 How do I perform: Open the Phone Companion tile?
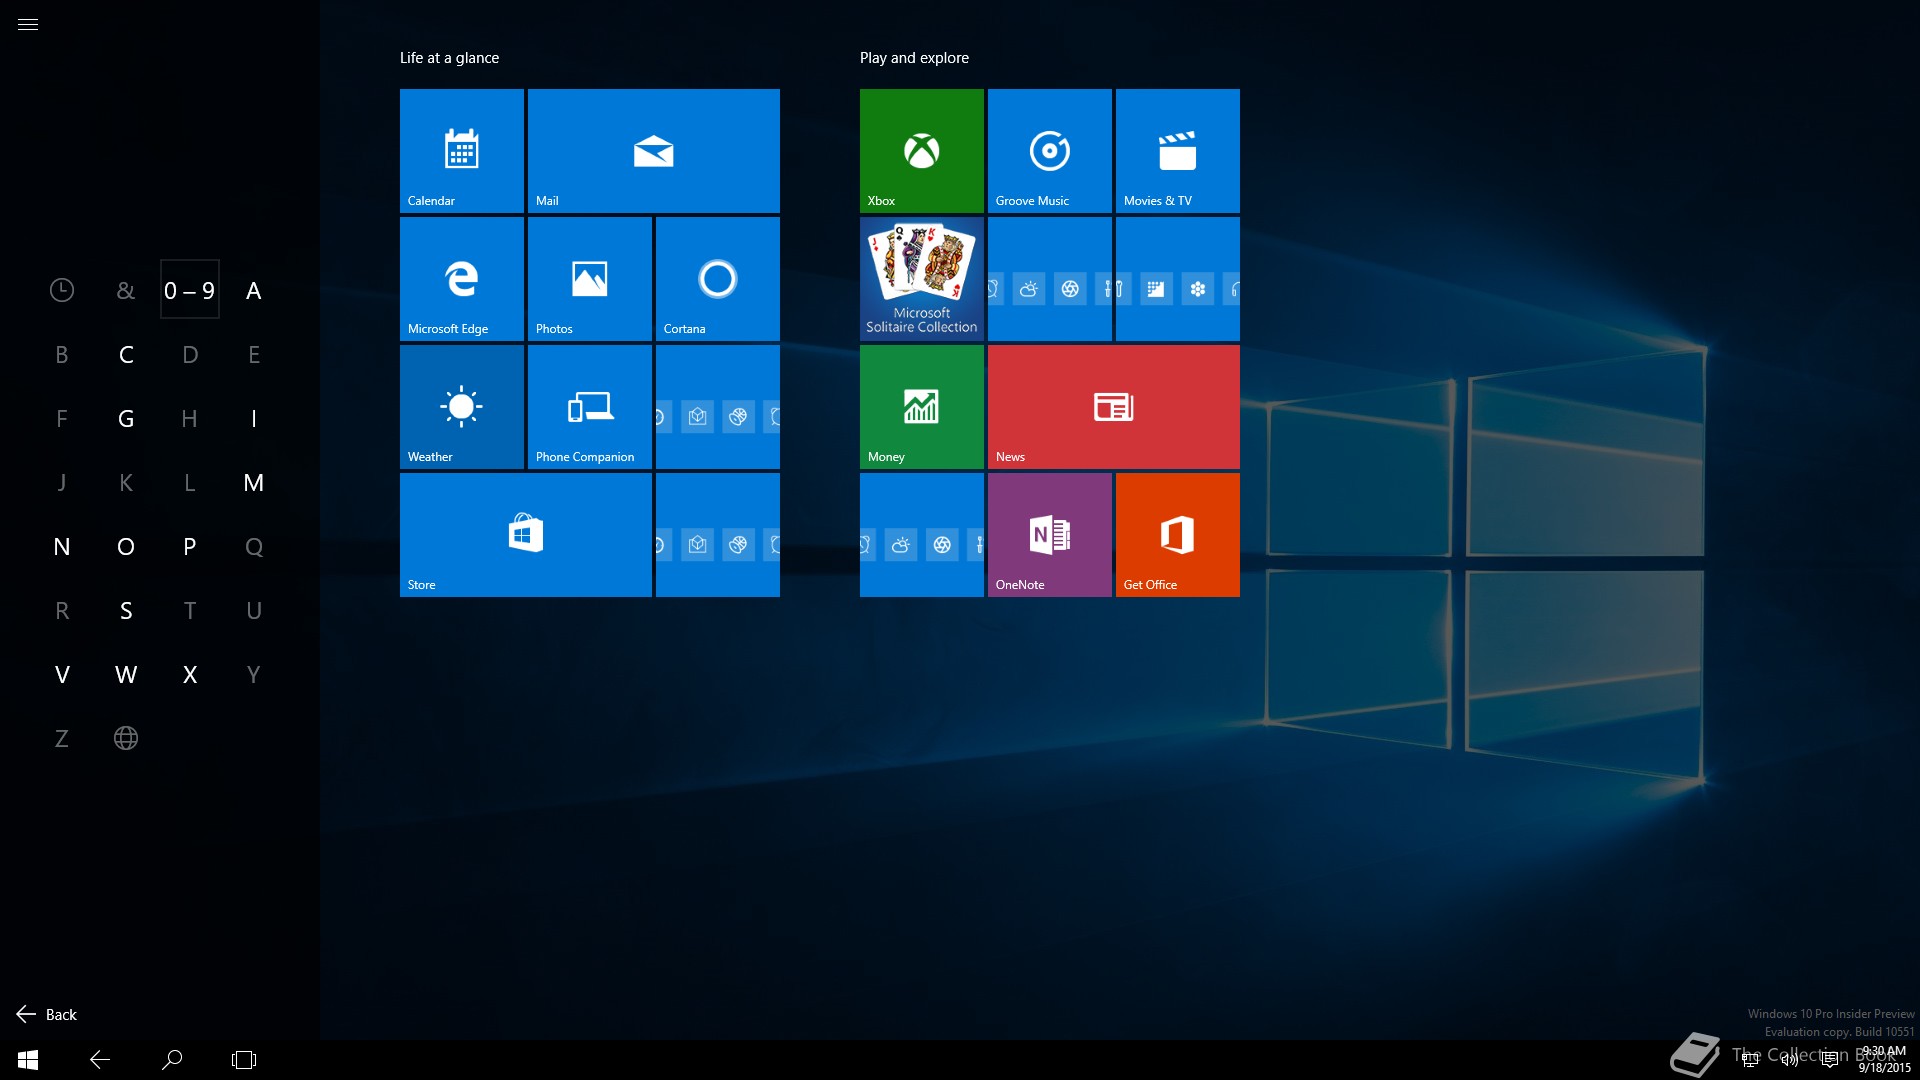[x=590, y=407]
